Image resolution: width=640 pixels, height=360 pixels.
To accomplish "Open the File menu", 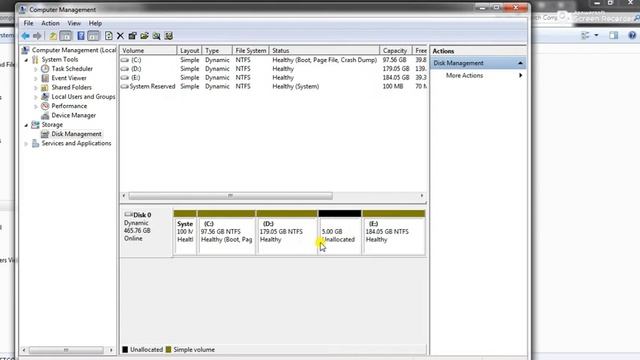I will [28, 23].
